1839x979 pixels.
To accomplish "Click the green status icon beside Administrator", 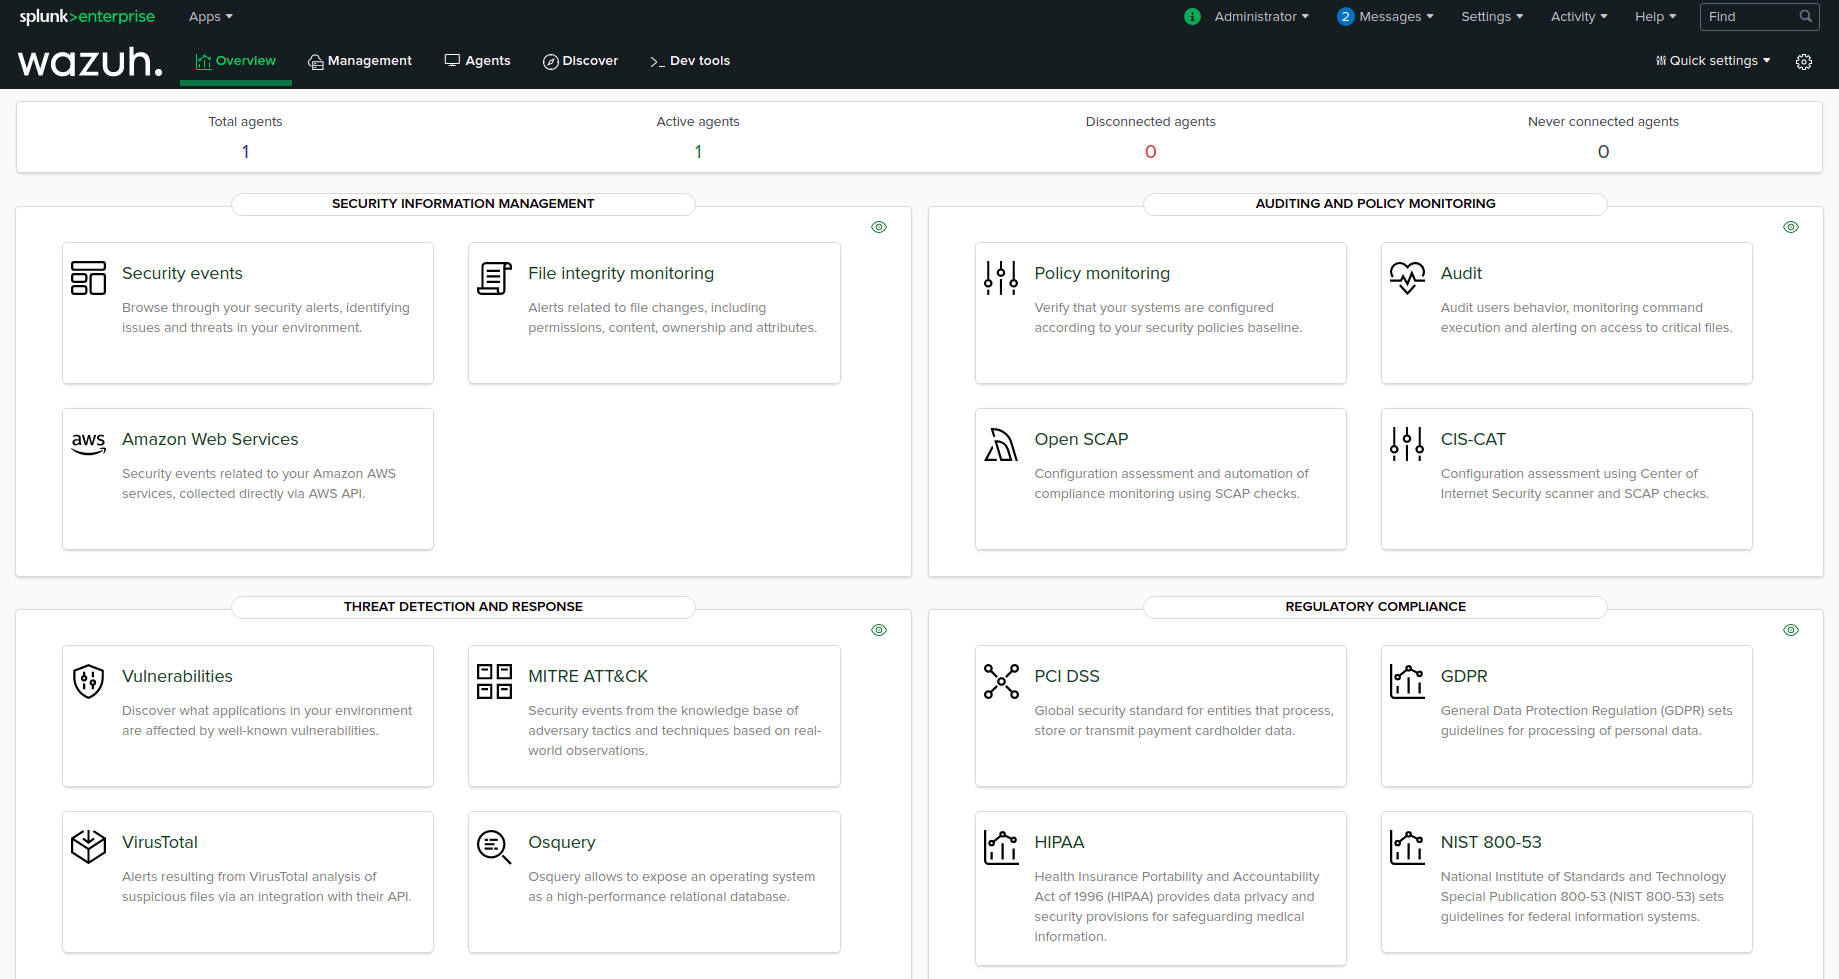I will tap(1192, 16).
